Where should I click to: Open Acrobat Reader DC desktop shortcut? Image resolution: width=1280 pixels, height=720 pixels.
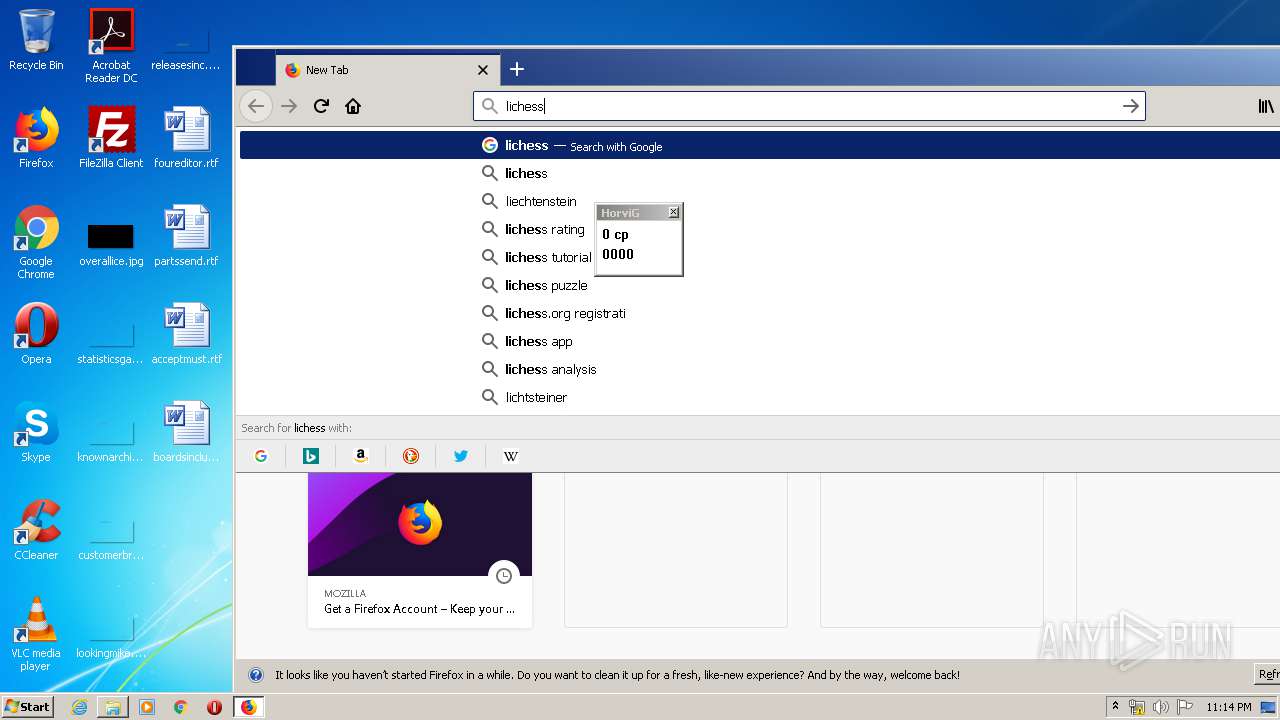click(111, 46)
